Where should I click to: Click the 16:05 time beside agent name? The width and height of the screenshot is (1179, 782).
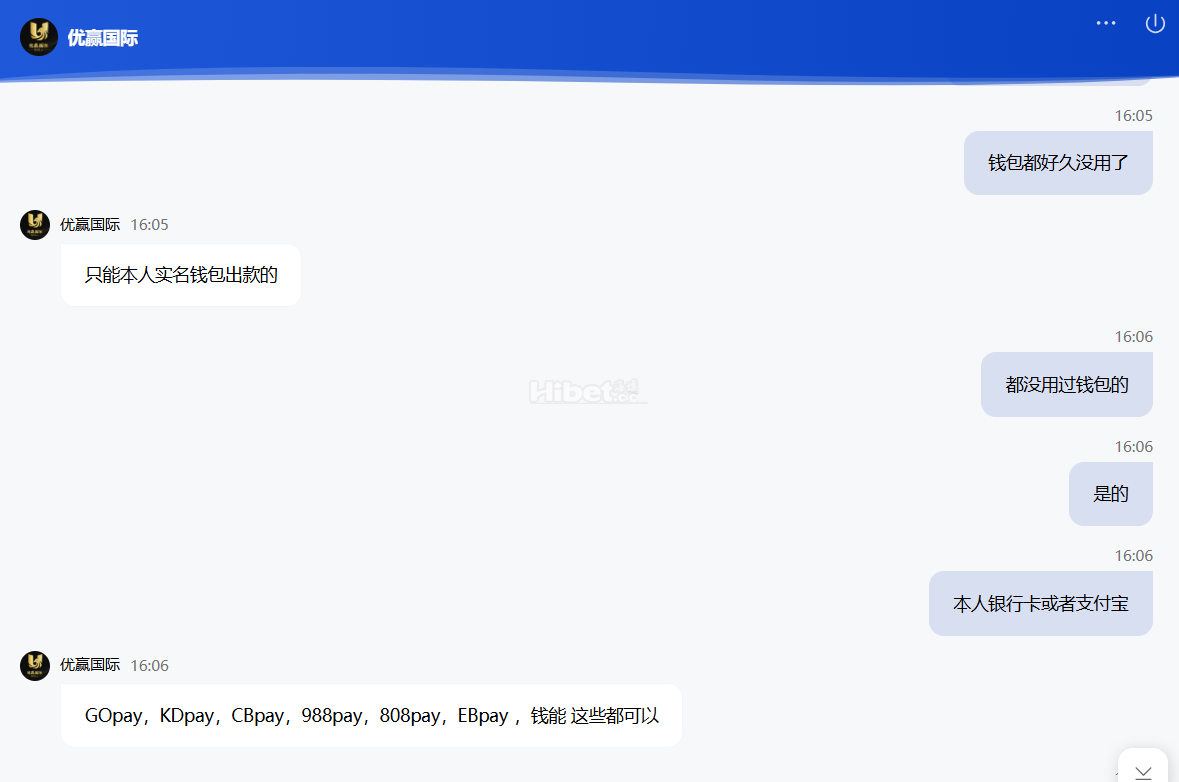point(149,225)
